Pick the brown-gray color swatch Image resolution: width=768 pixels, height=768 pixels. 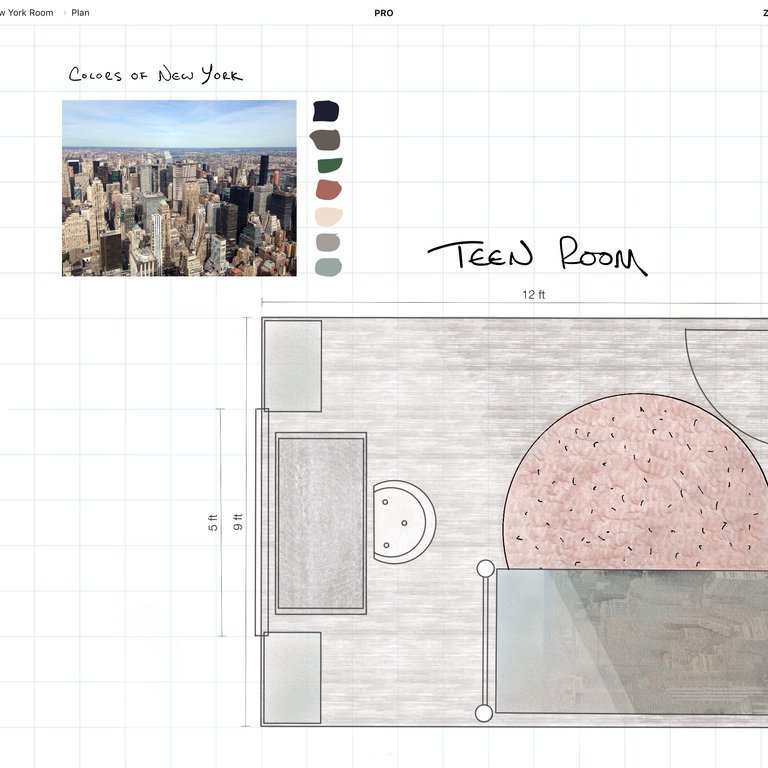(325, 140)
